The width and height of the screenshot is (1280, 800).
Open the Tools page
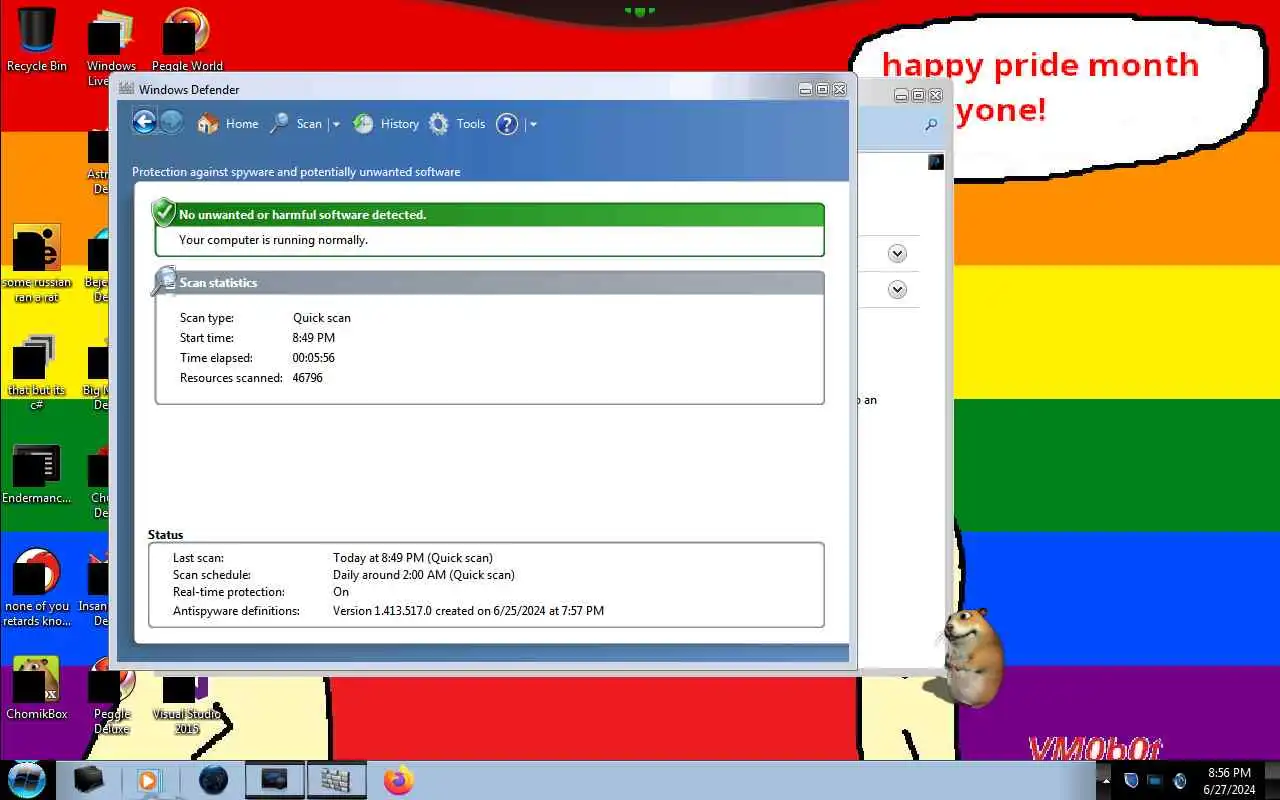[457, 124]
